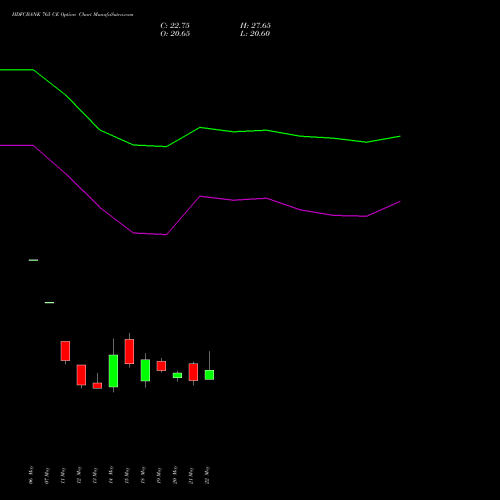Select the open value O: 20.65
This screenshot has width=500, height=500.
(175, 33)
